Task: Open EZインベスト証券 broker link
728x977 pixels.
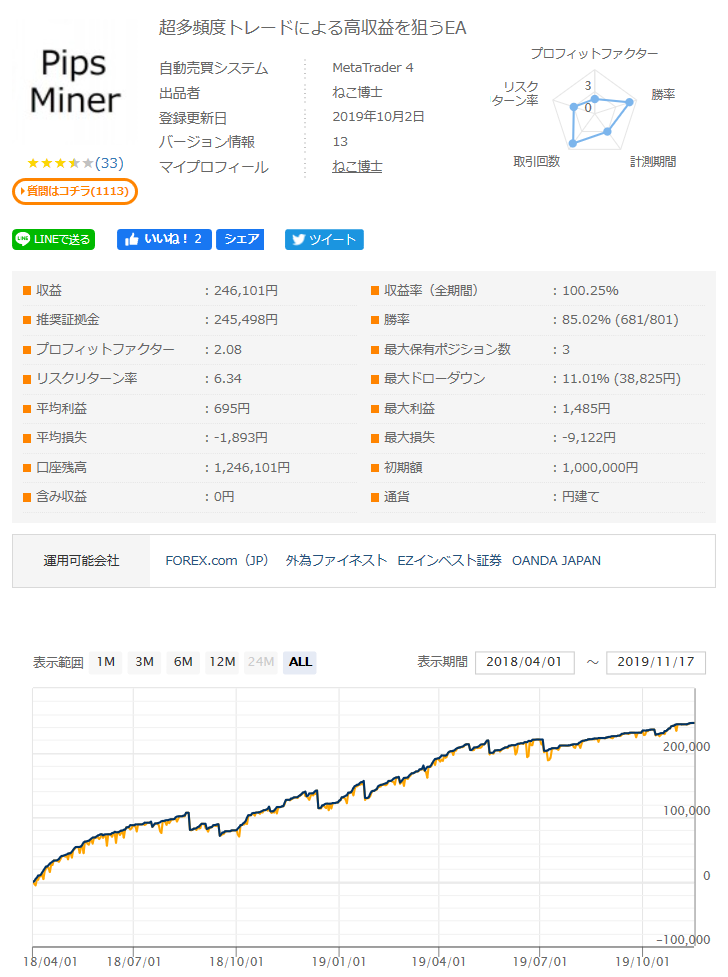Action: 449,560
